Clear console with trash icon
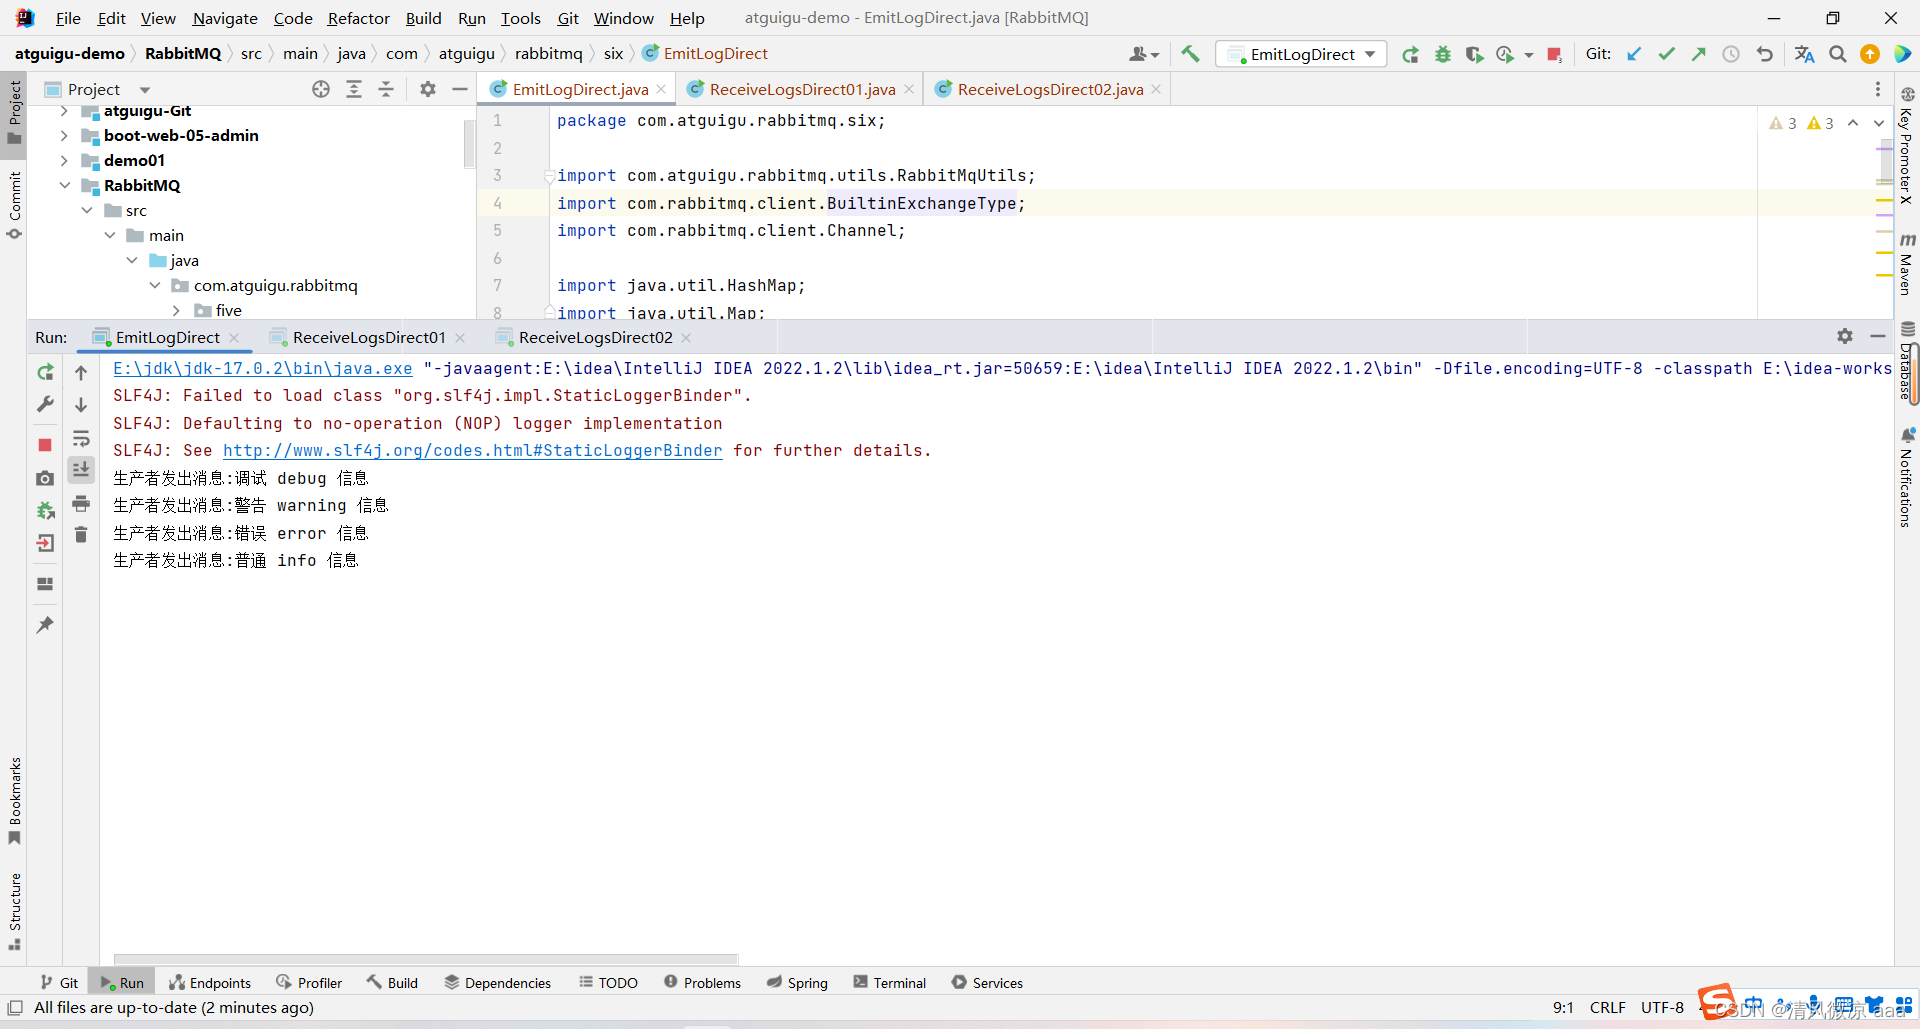The width and height of the screenshot is (1920, 1029). 81,535
